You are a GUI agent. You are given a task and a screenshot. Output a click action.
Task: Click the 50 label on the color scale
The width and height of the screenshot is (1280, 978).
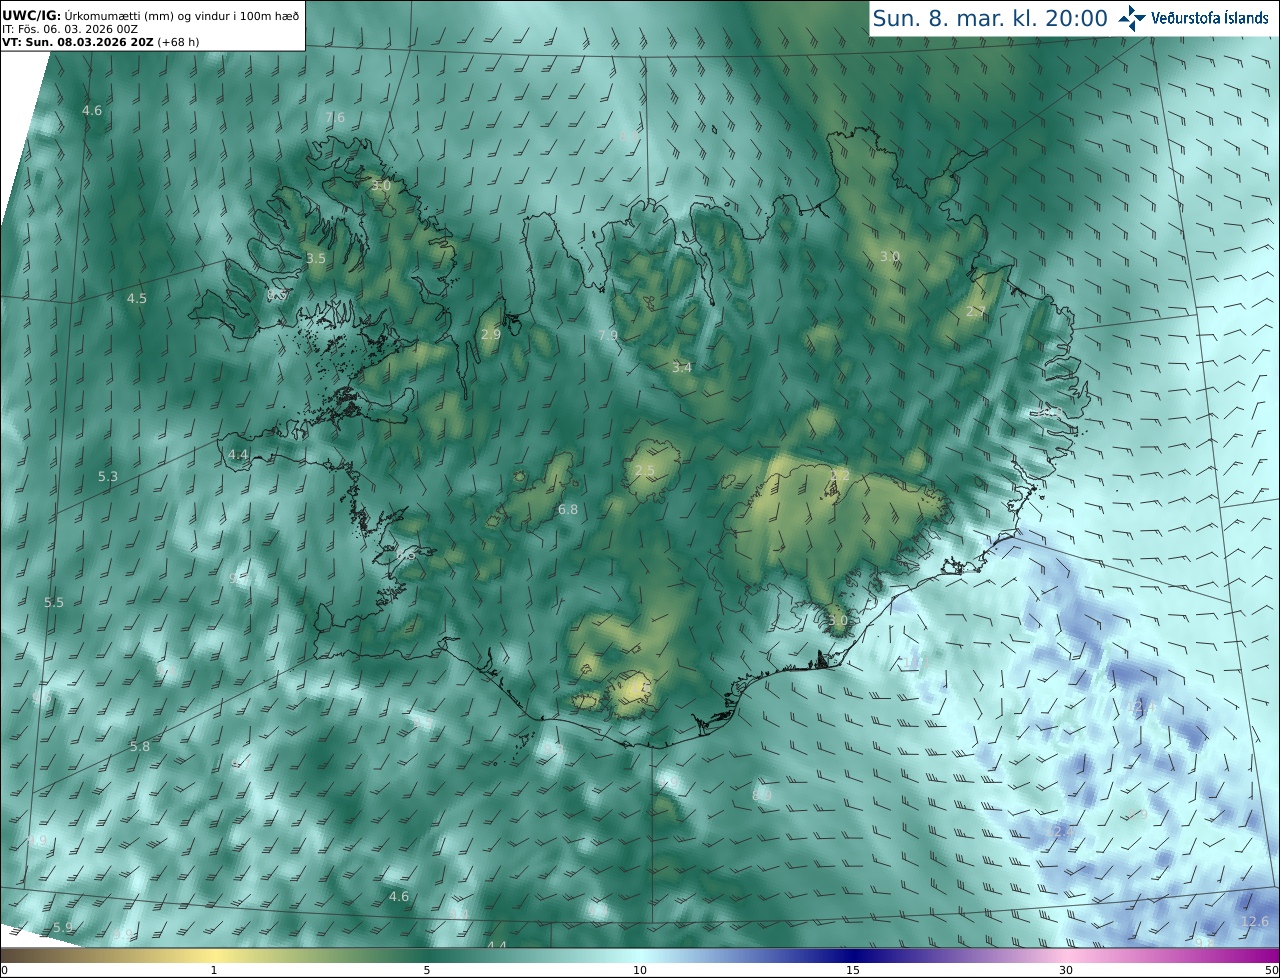1272,970
